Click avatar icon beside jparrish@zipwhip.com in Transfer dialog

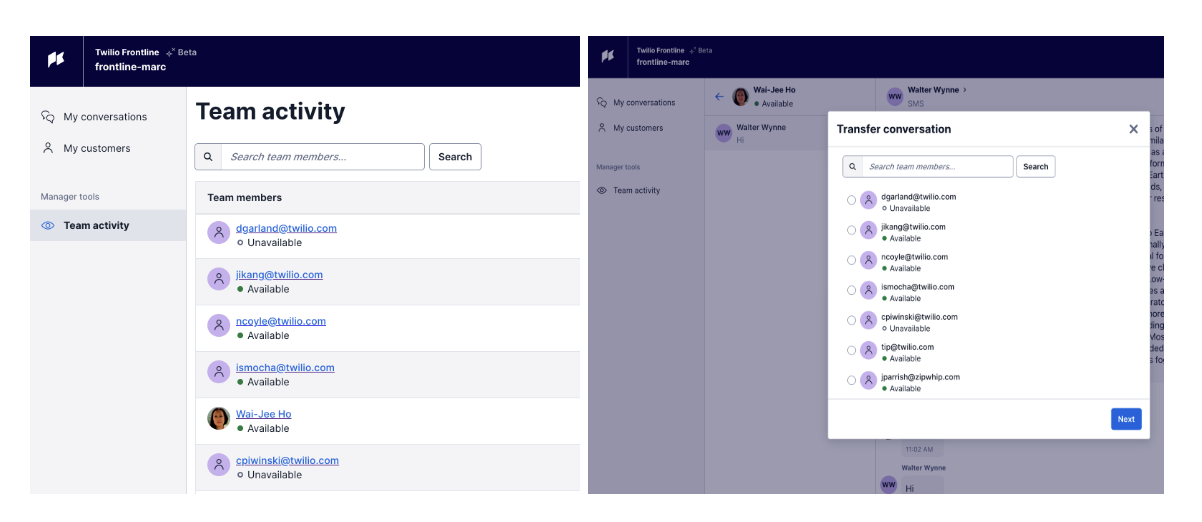[869, 380]
